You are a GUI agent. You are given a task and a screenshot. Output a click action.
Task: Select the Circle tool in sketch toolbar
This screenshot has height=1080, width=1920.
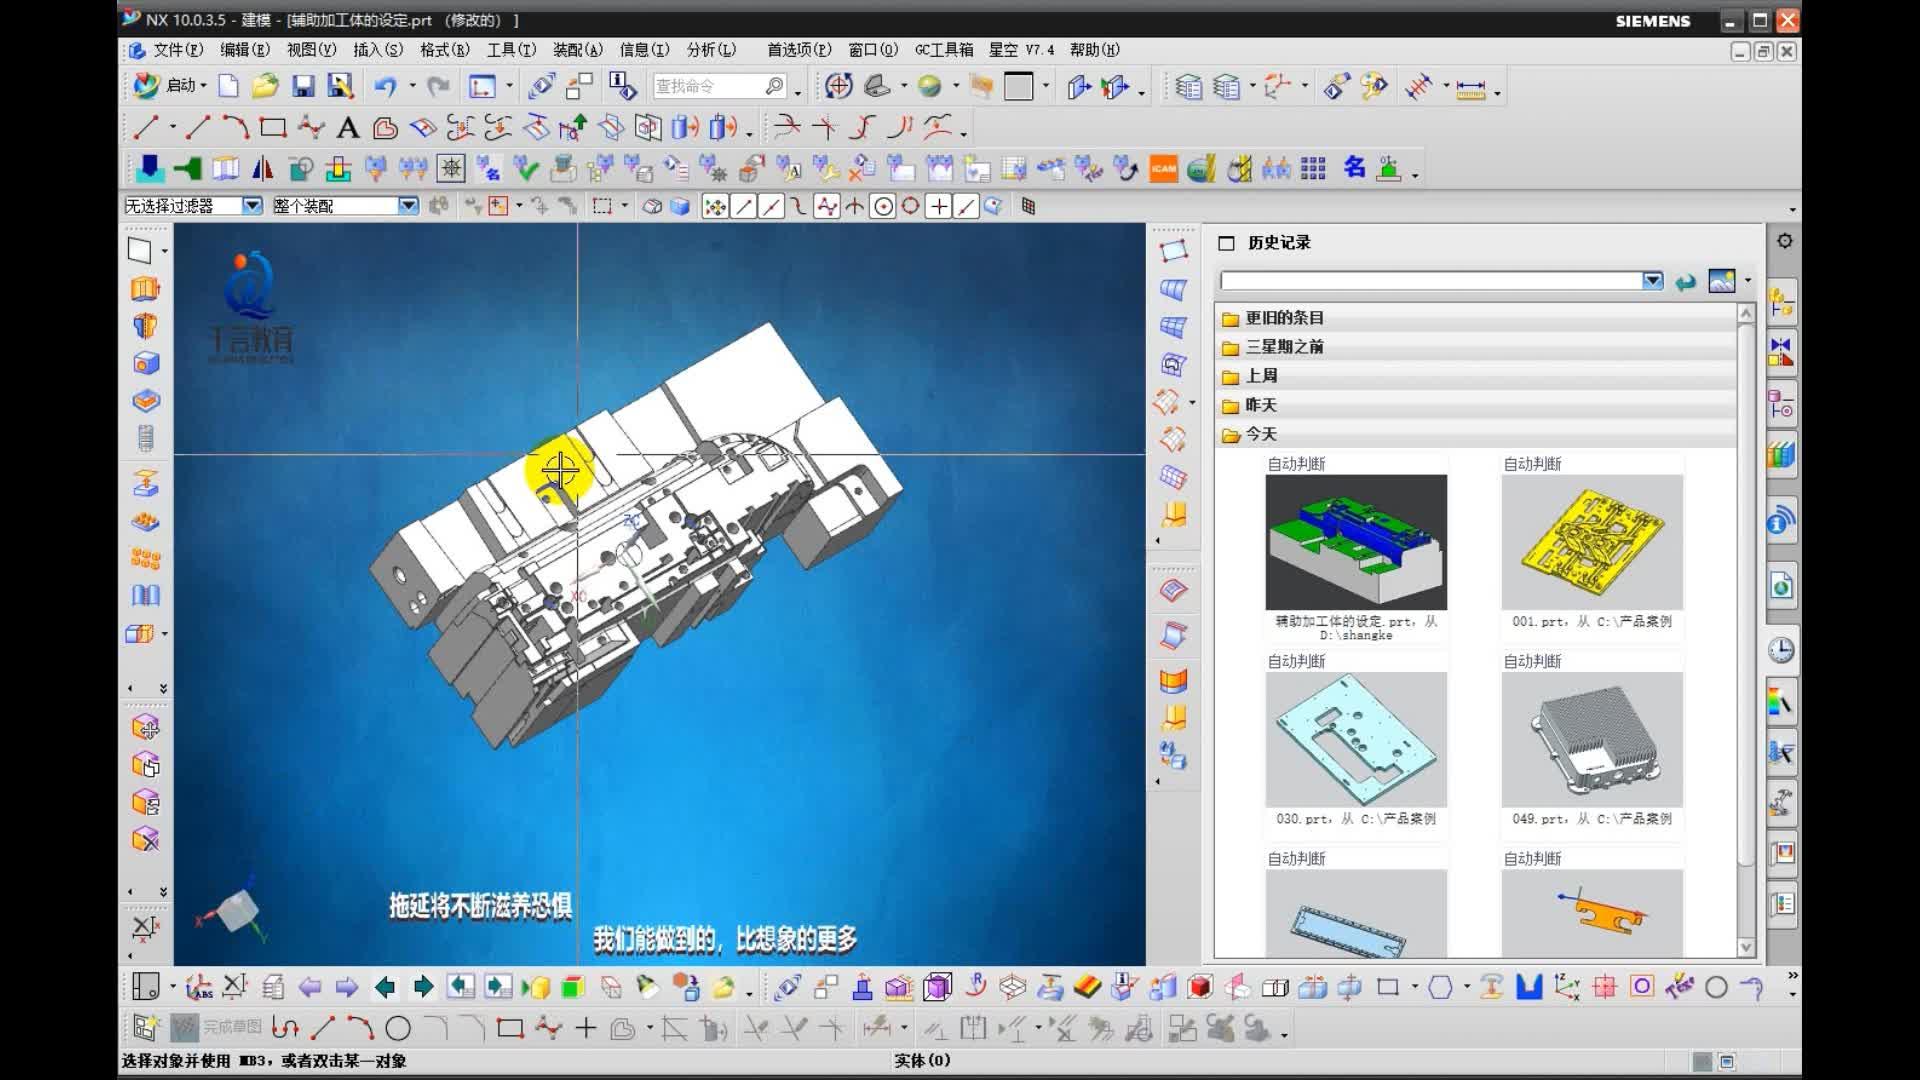(x=398, y=1028)
